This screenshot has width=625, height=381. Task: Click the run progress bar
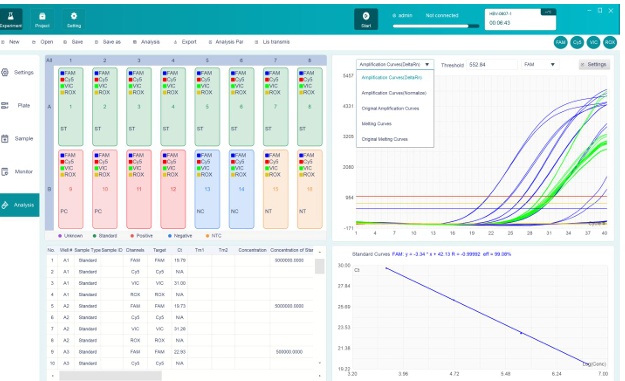click(436, 26)
